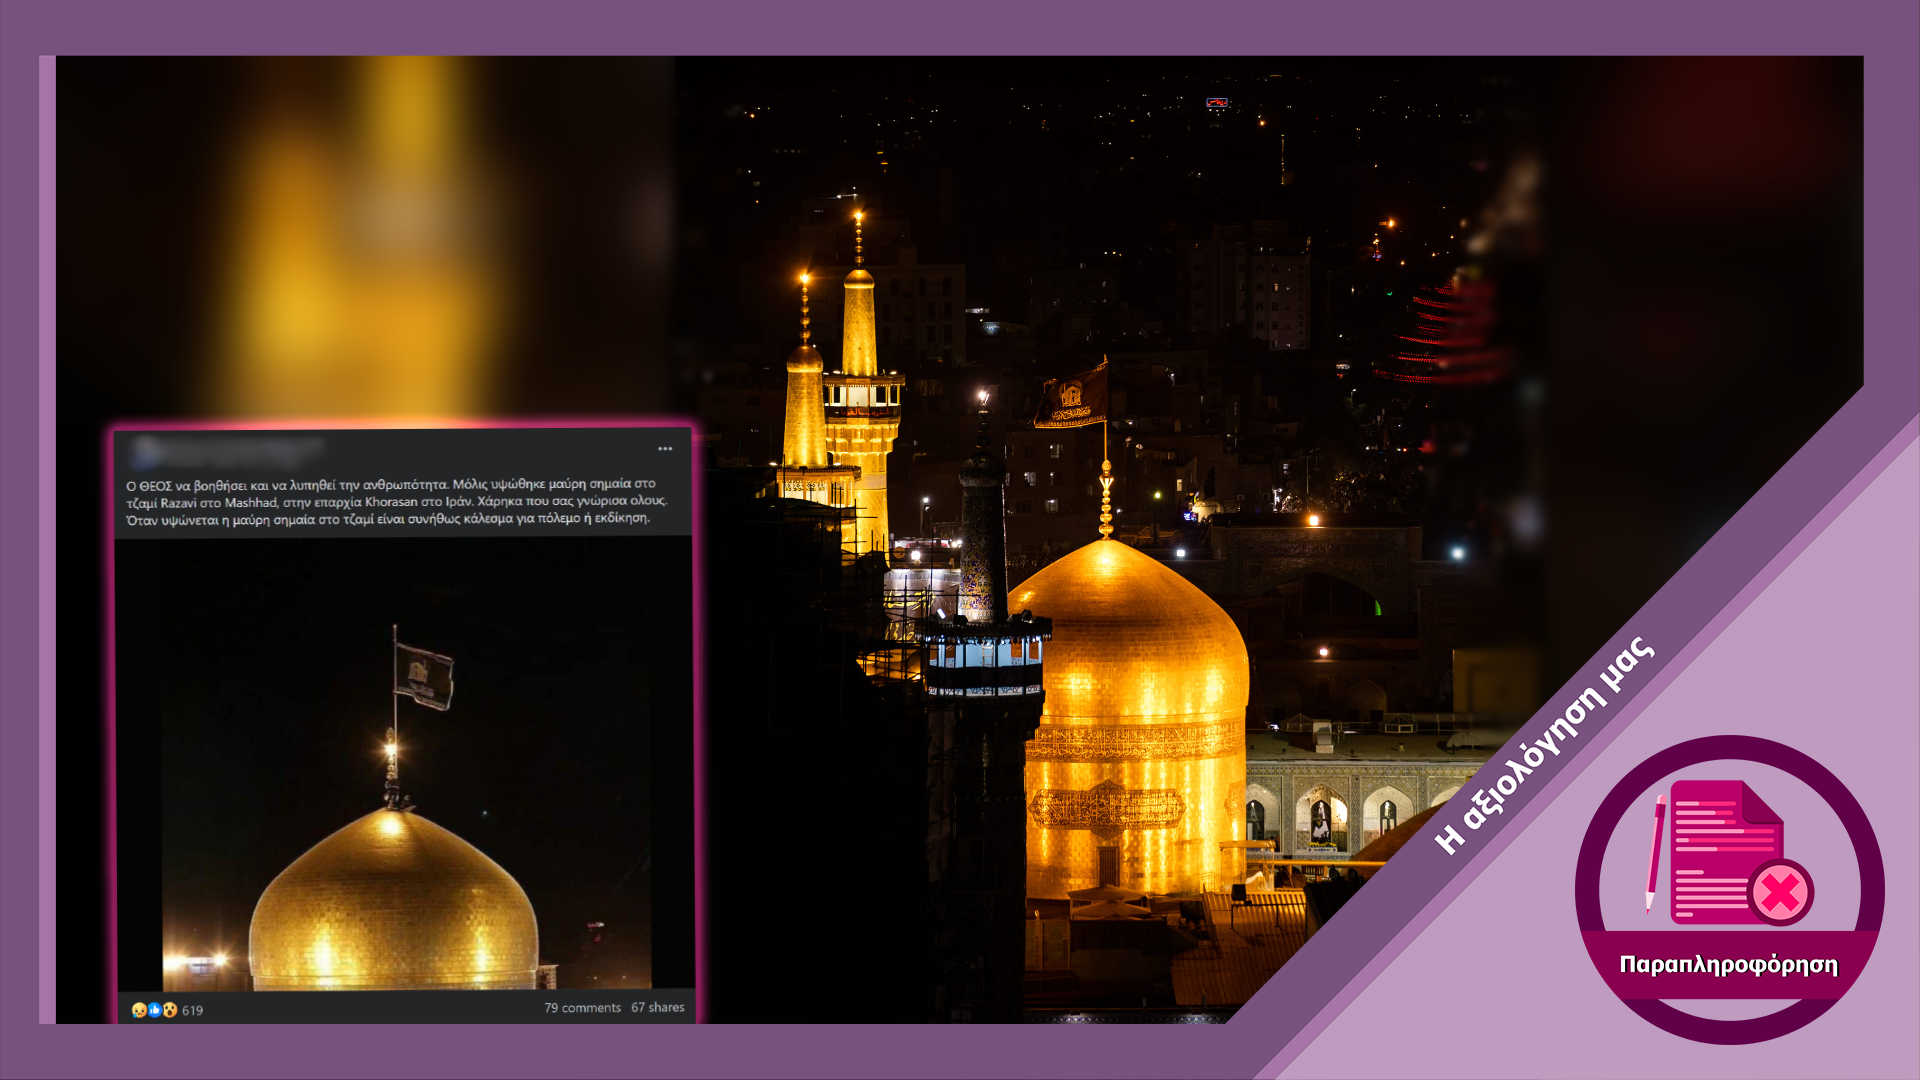Click the Η αξιολόγηση μας diagonal banner text
The image size is (1920, 1080).
pos(1545,745)
